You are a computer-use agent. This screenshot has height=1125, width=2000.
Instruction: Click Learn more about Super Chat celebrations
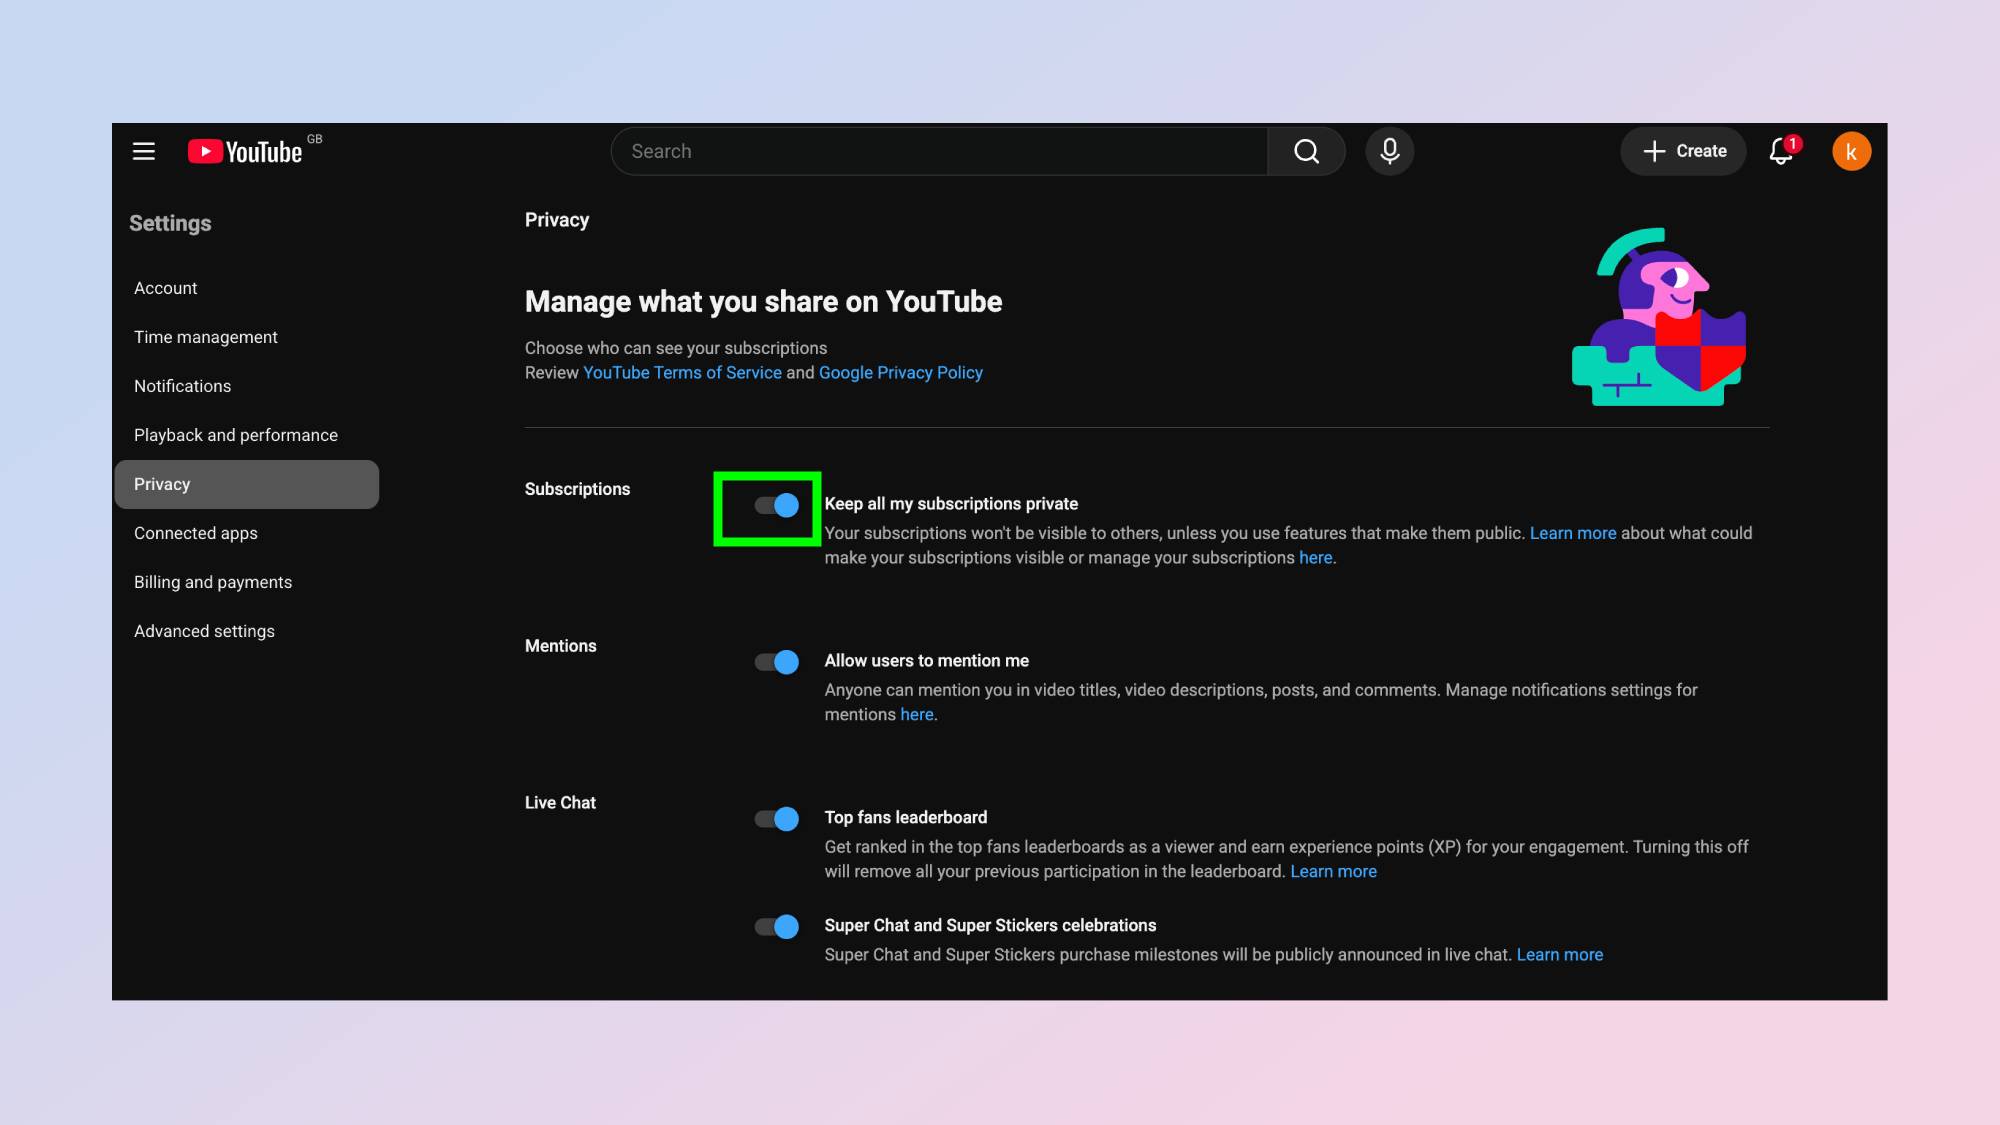click(x=1559, y=955)
